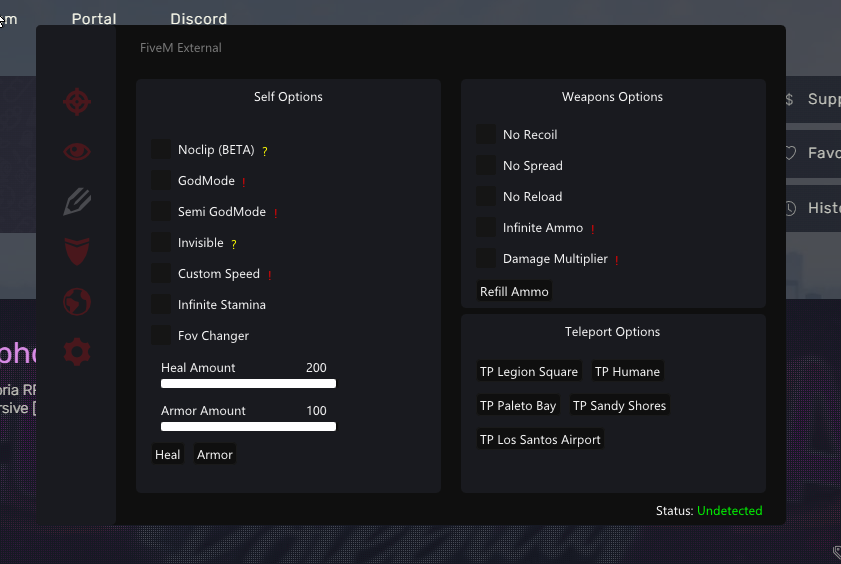841x564 pixels.
Task: Click the Undetected status text
Action: (x=729, y=510)
